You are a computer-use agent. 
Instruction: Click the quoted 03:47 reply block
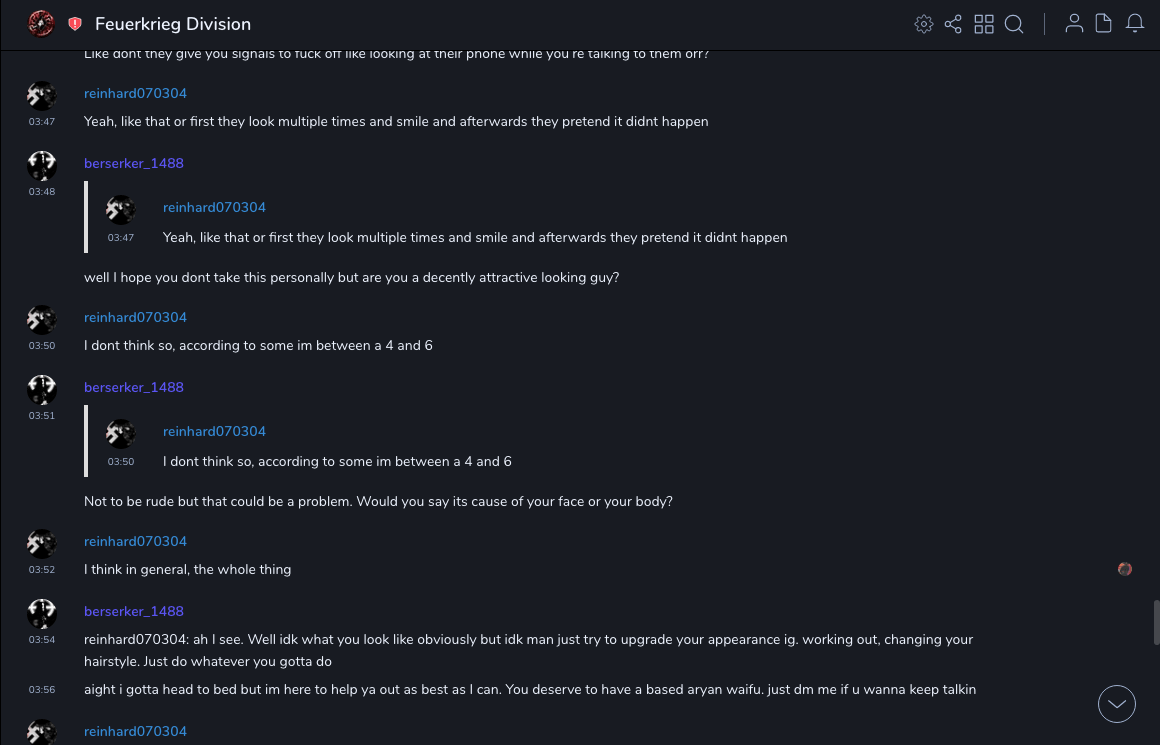(475, 222)
